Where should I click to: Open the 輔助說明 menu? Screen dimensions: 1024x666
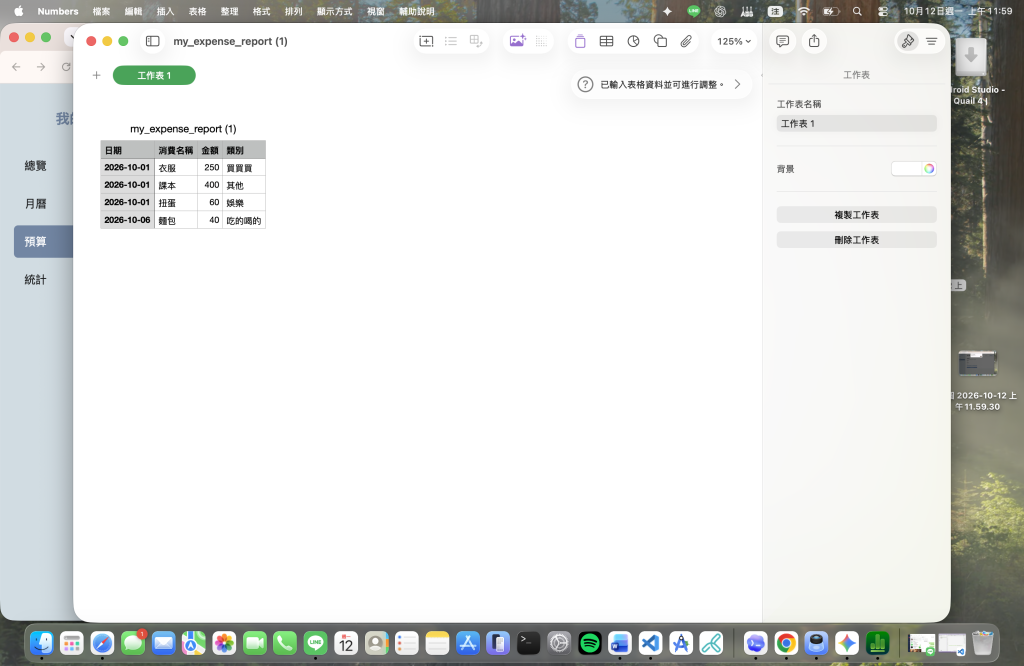tap(417, 11)
